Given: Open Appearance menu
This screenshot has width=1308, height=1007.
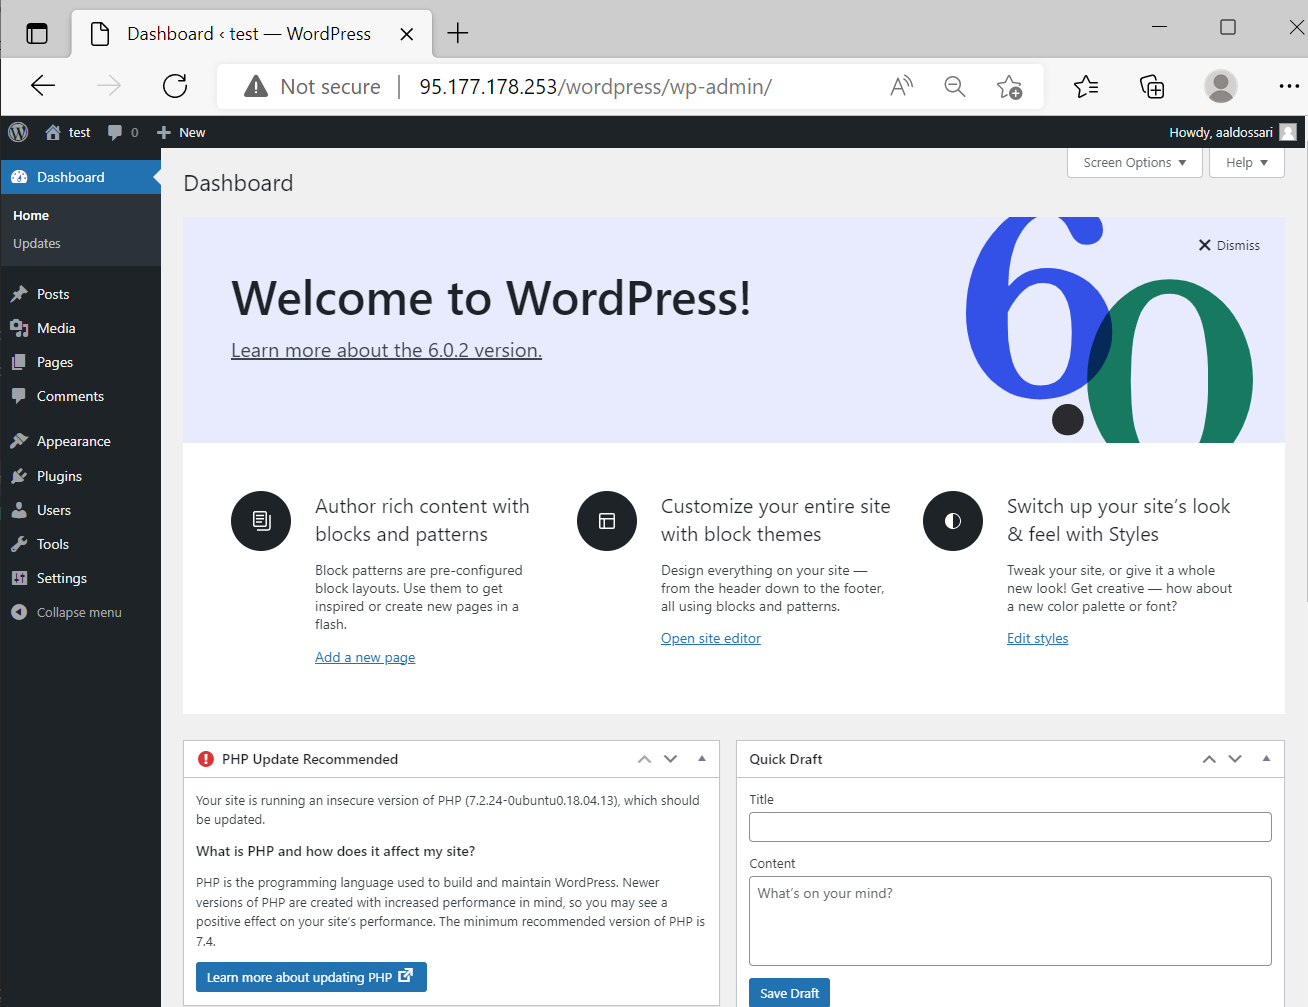Looking at the screenshot, I should (80, 441).
